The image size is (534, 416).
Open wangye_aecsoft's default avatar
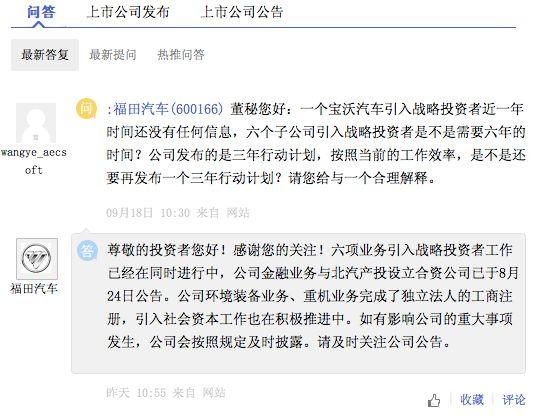36,123
